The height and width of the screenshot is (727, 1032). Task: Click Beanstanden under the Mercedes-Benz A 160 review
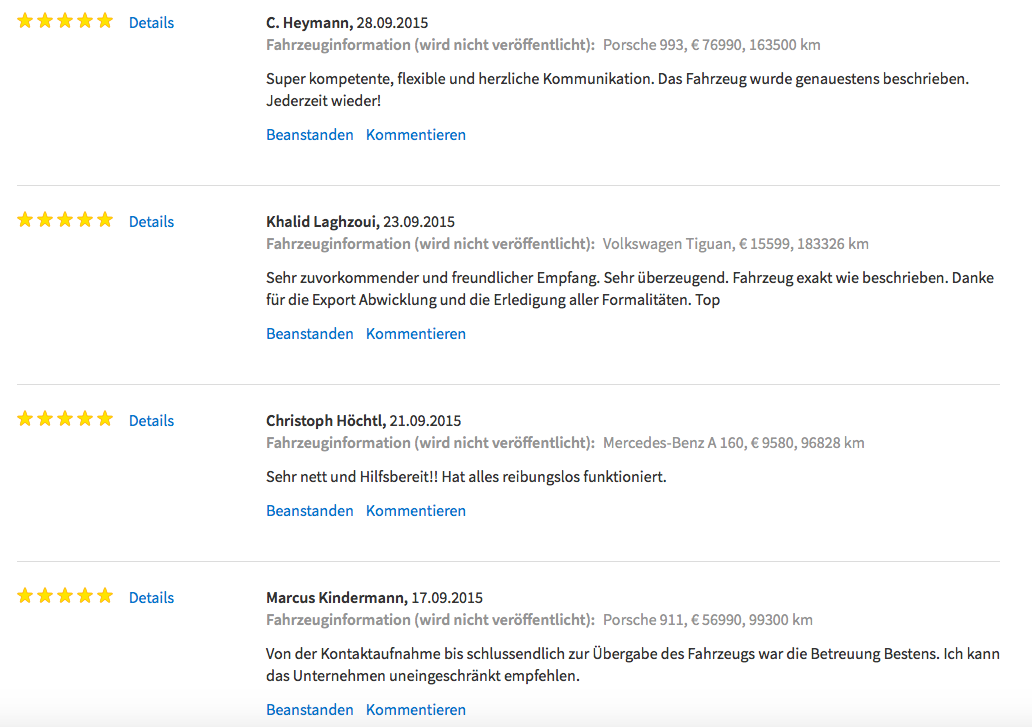[309, 511]
